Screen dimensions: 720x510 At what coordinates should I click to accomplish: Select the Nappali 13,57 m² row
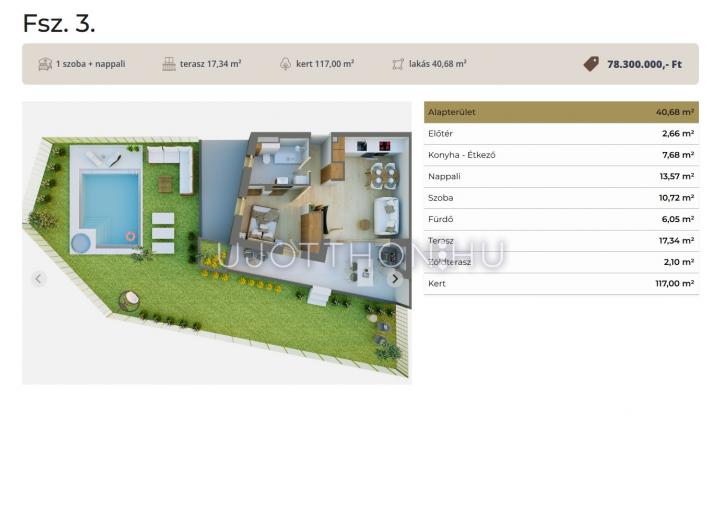[560, 176]
